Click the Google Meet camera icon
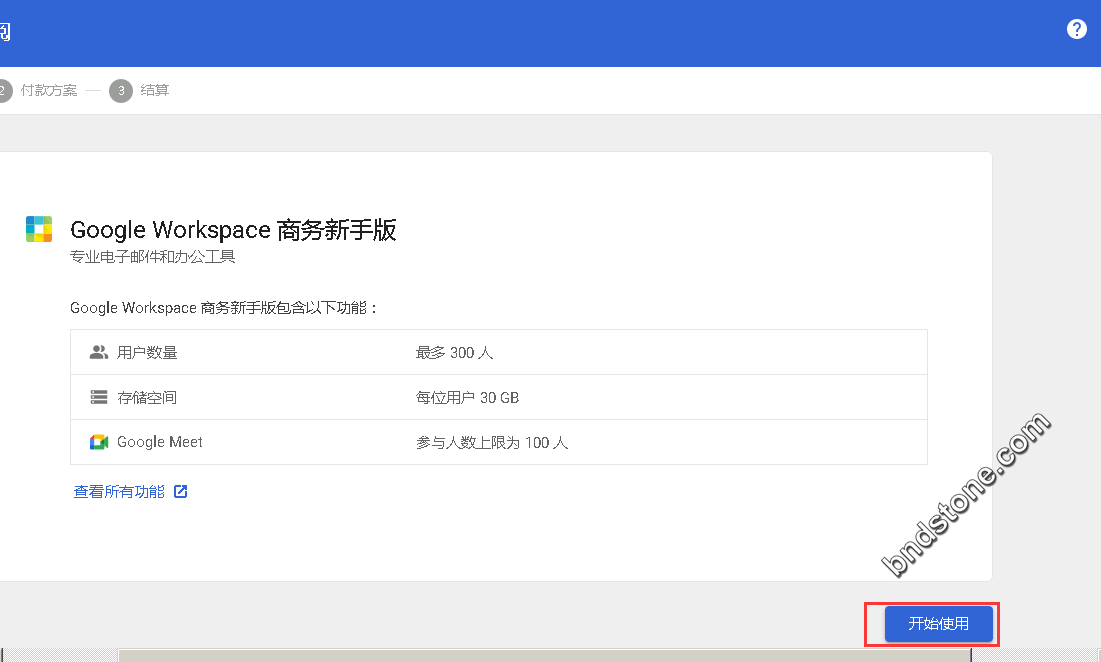1101x662 pixels. point(99,442)
